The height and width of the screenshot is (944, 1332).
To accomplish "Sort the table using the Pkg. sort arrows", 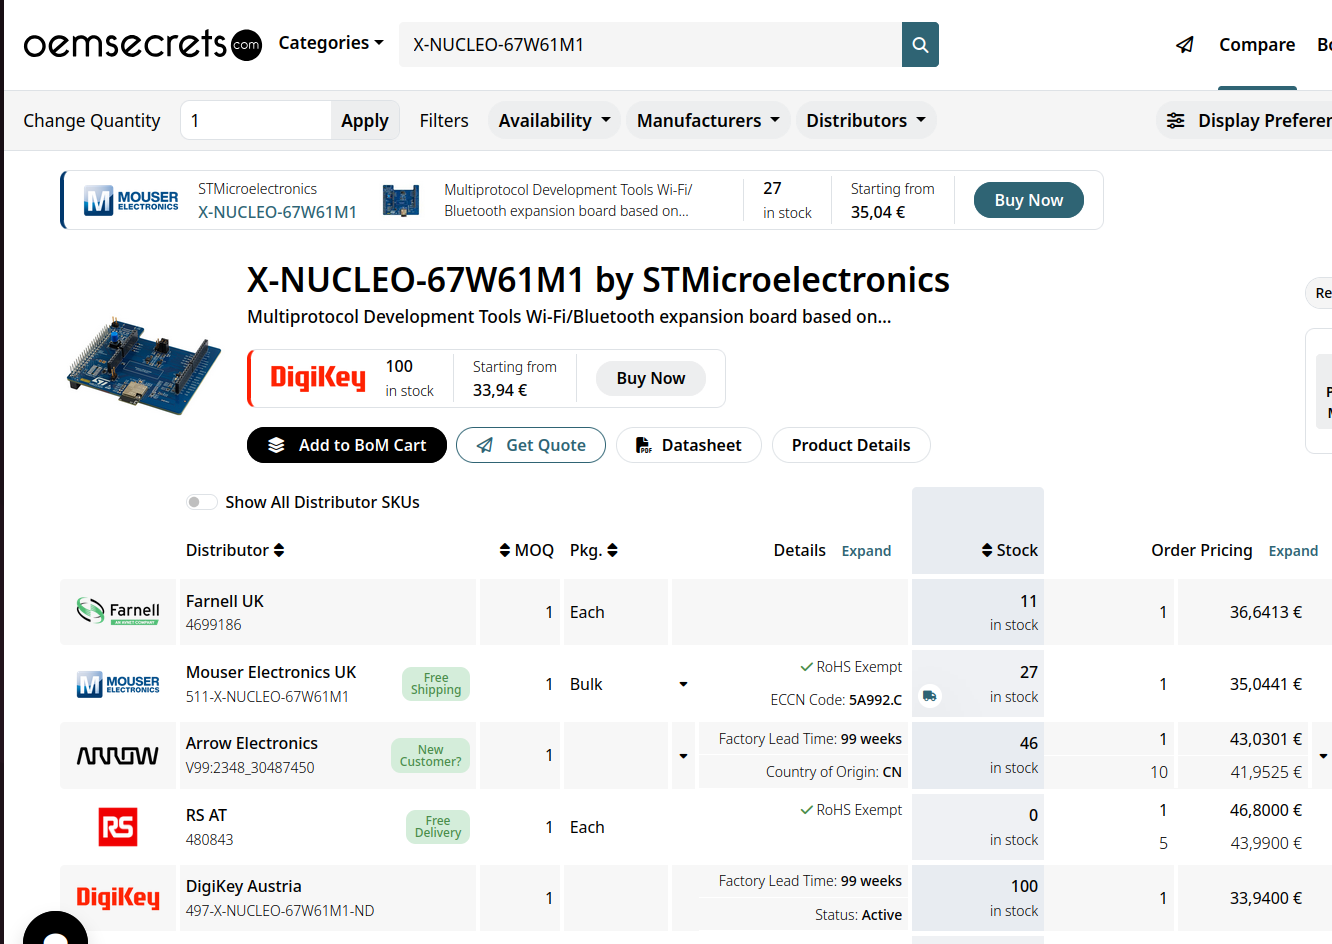I will [x=613, y=550].
